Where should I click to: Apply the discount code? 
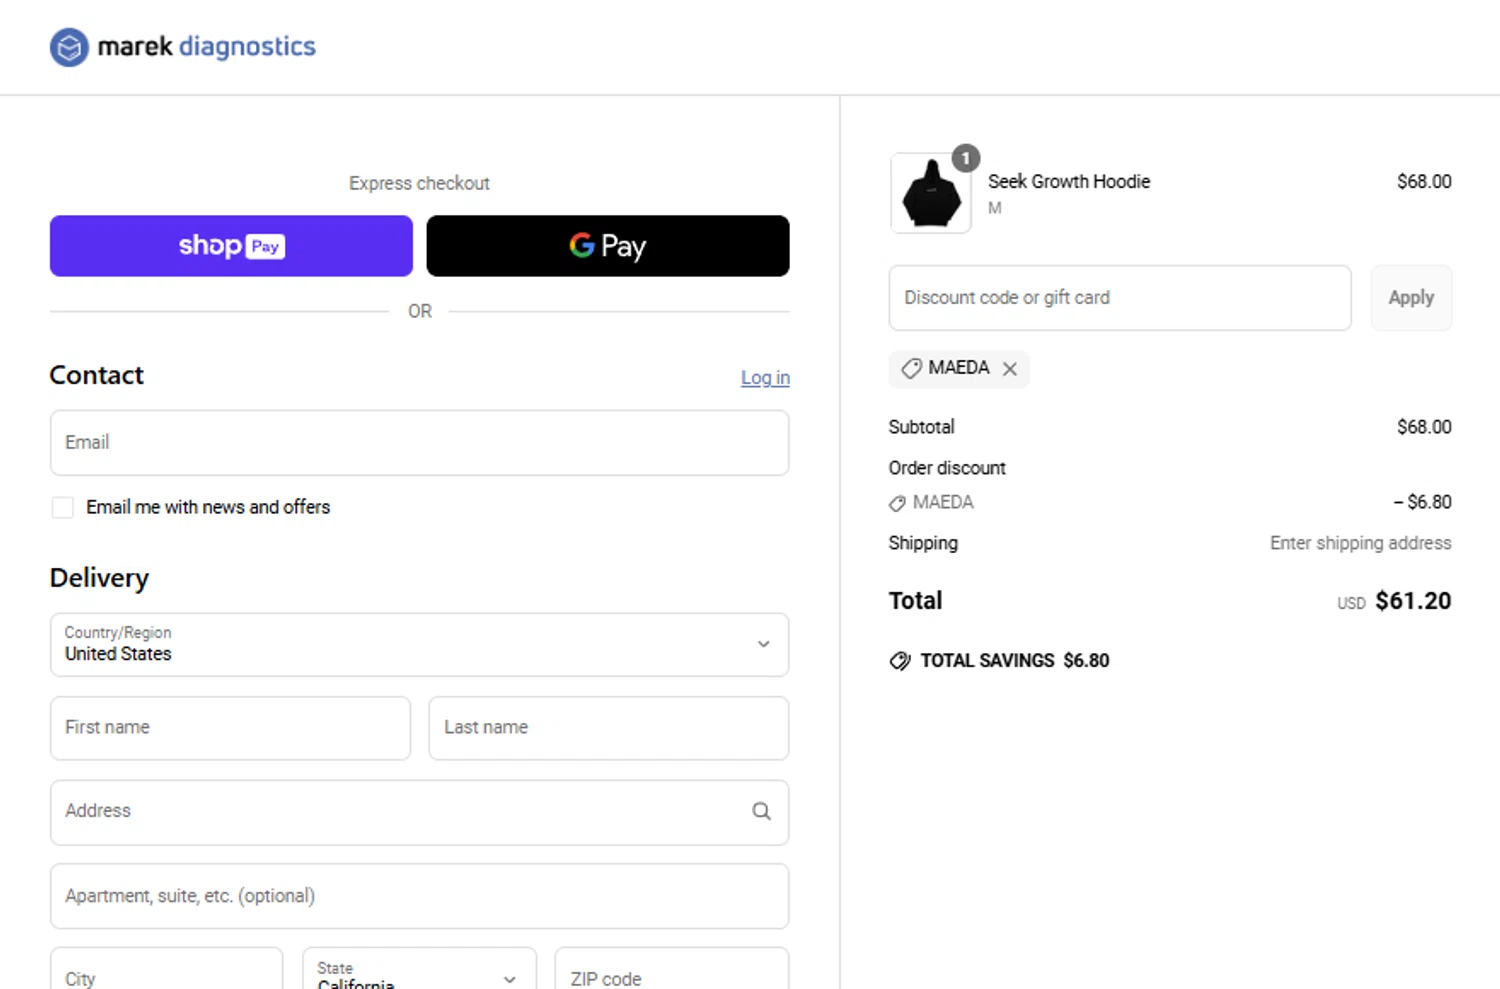click(x=1411, y=298)
